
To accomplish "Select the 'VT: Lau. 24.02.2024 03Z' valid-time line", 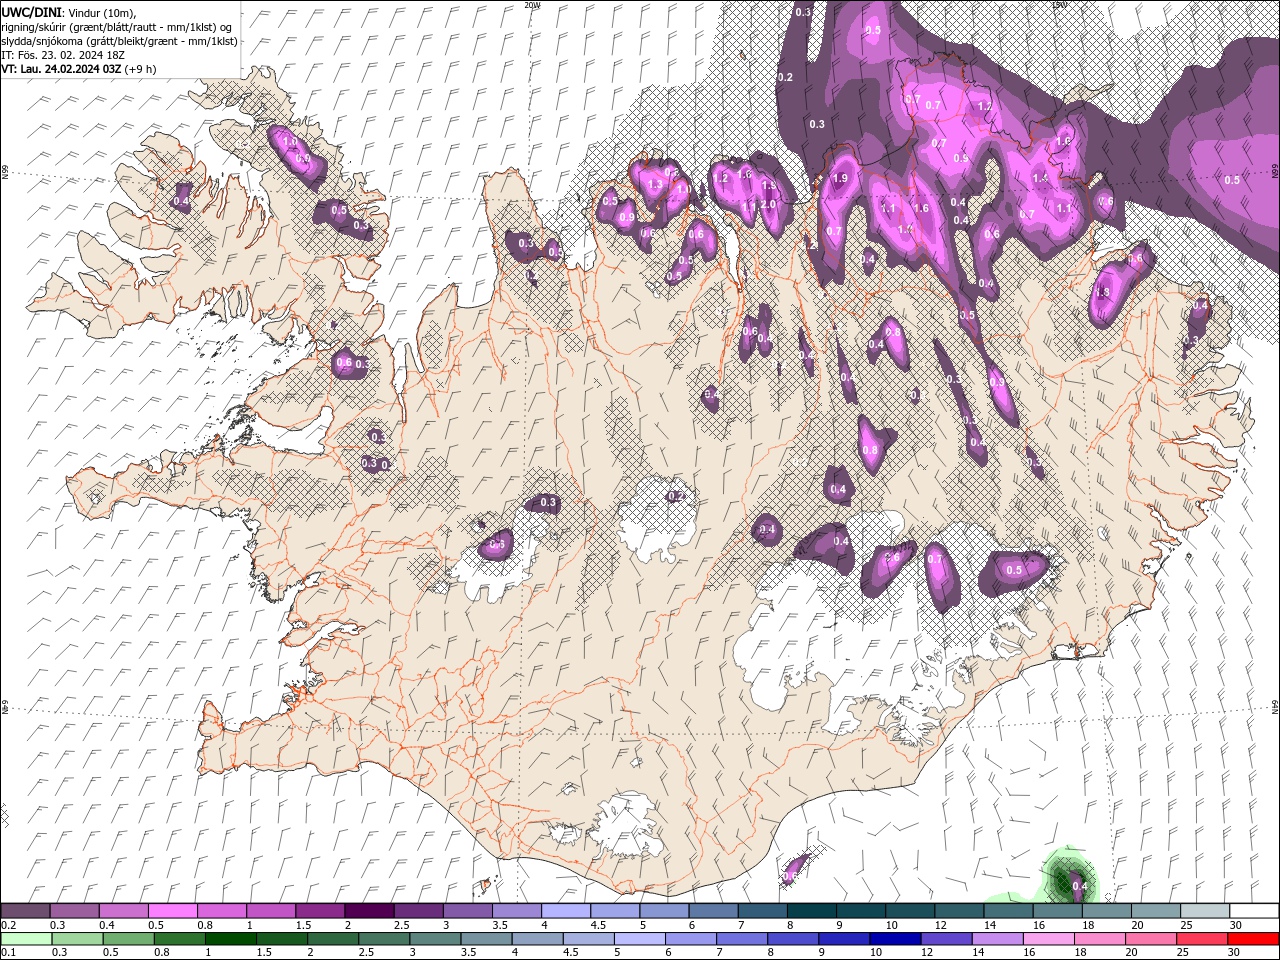I will pyautogui.click(x=61, y=69).
